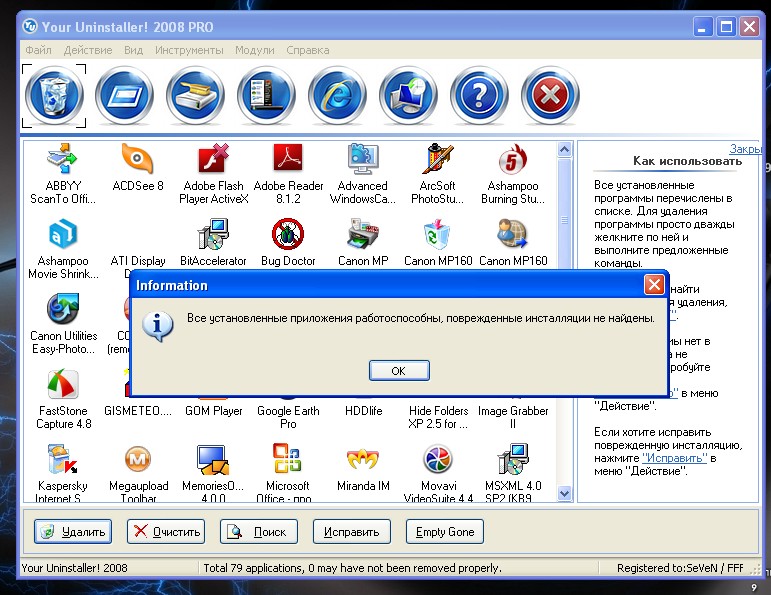
Task: Click the Empty Gone button
Action: [445, 532]
